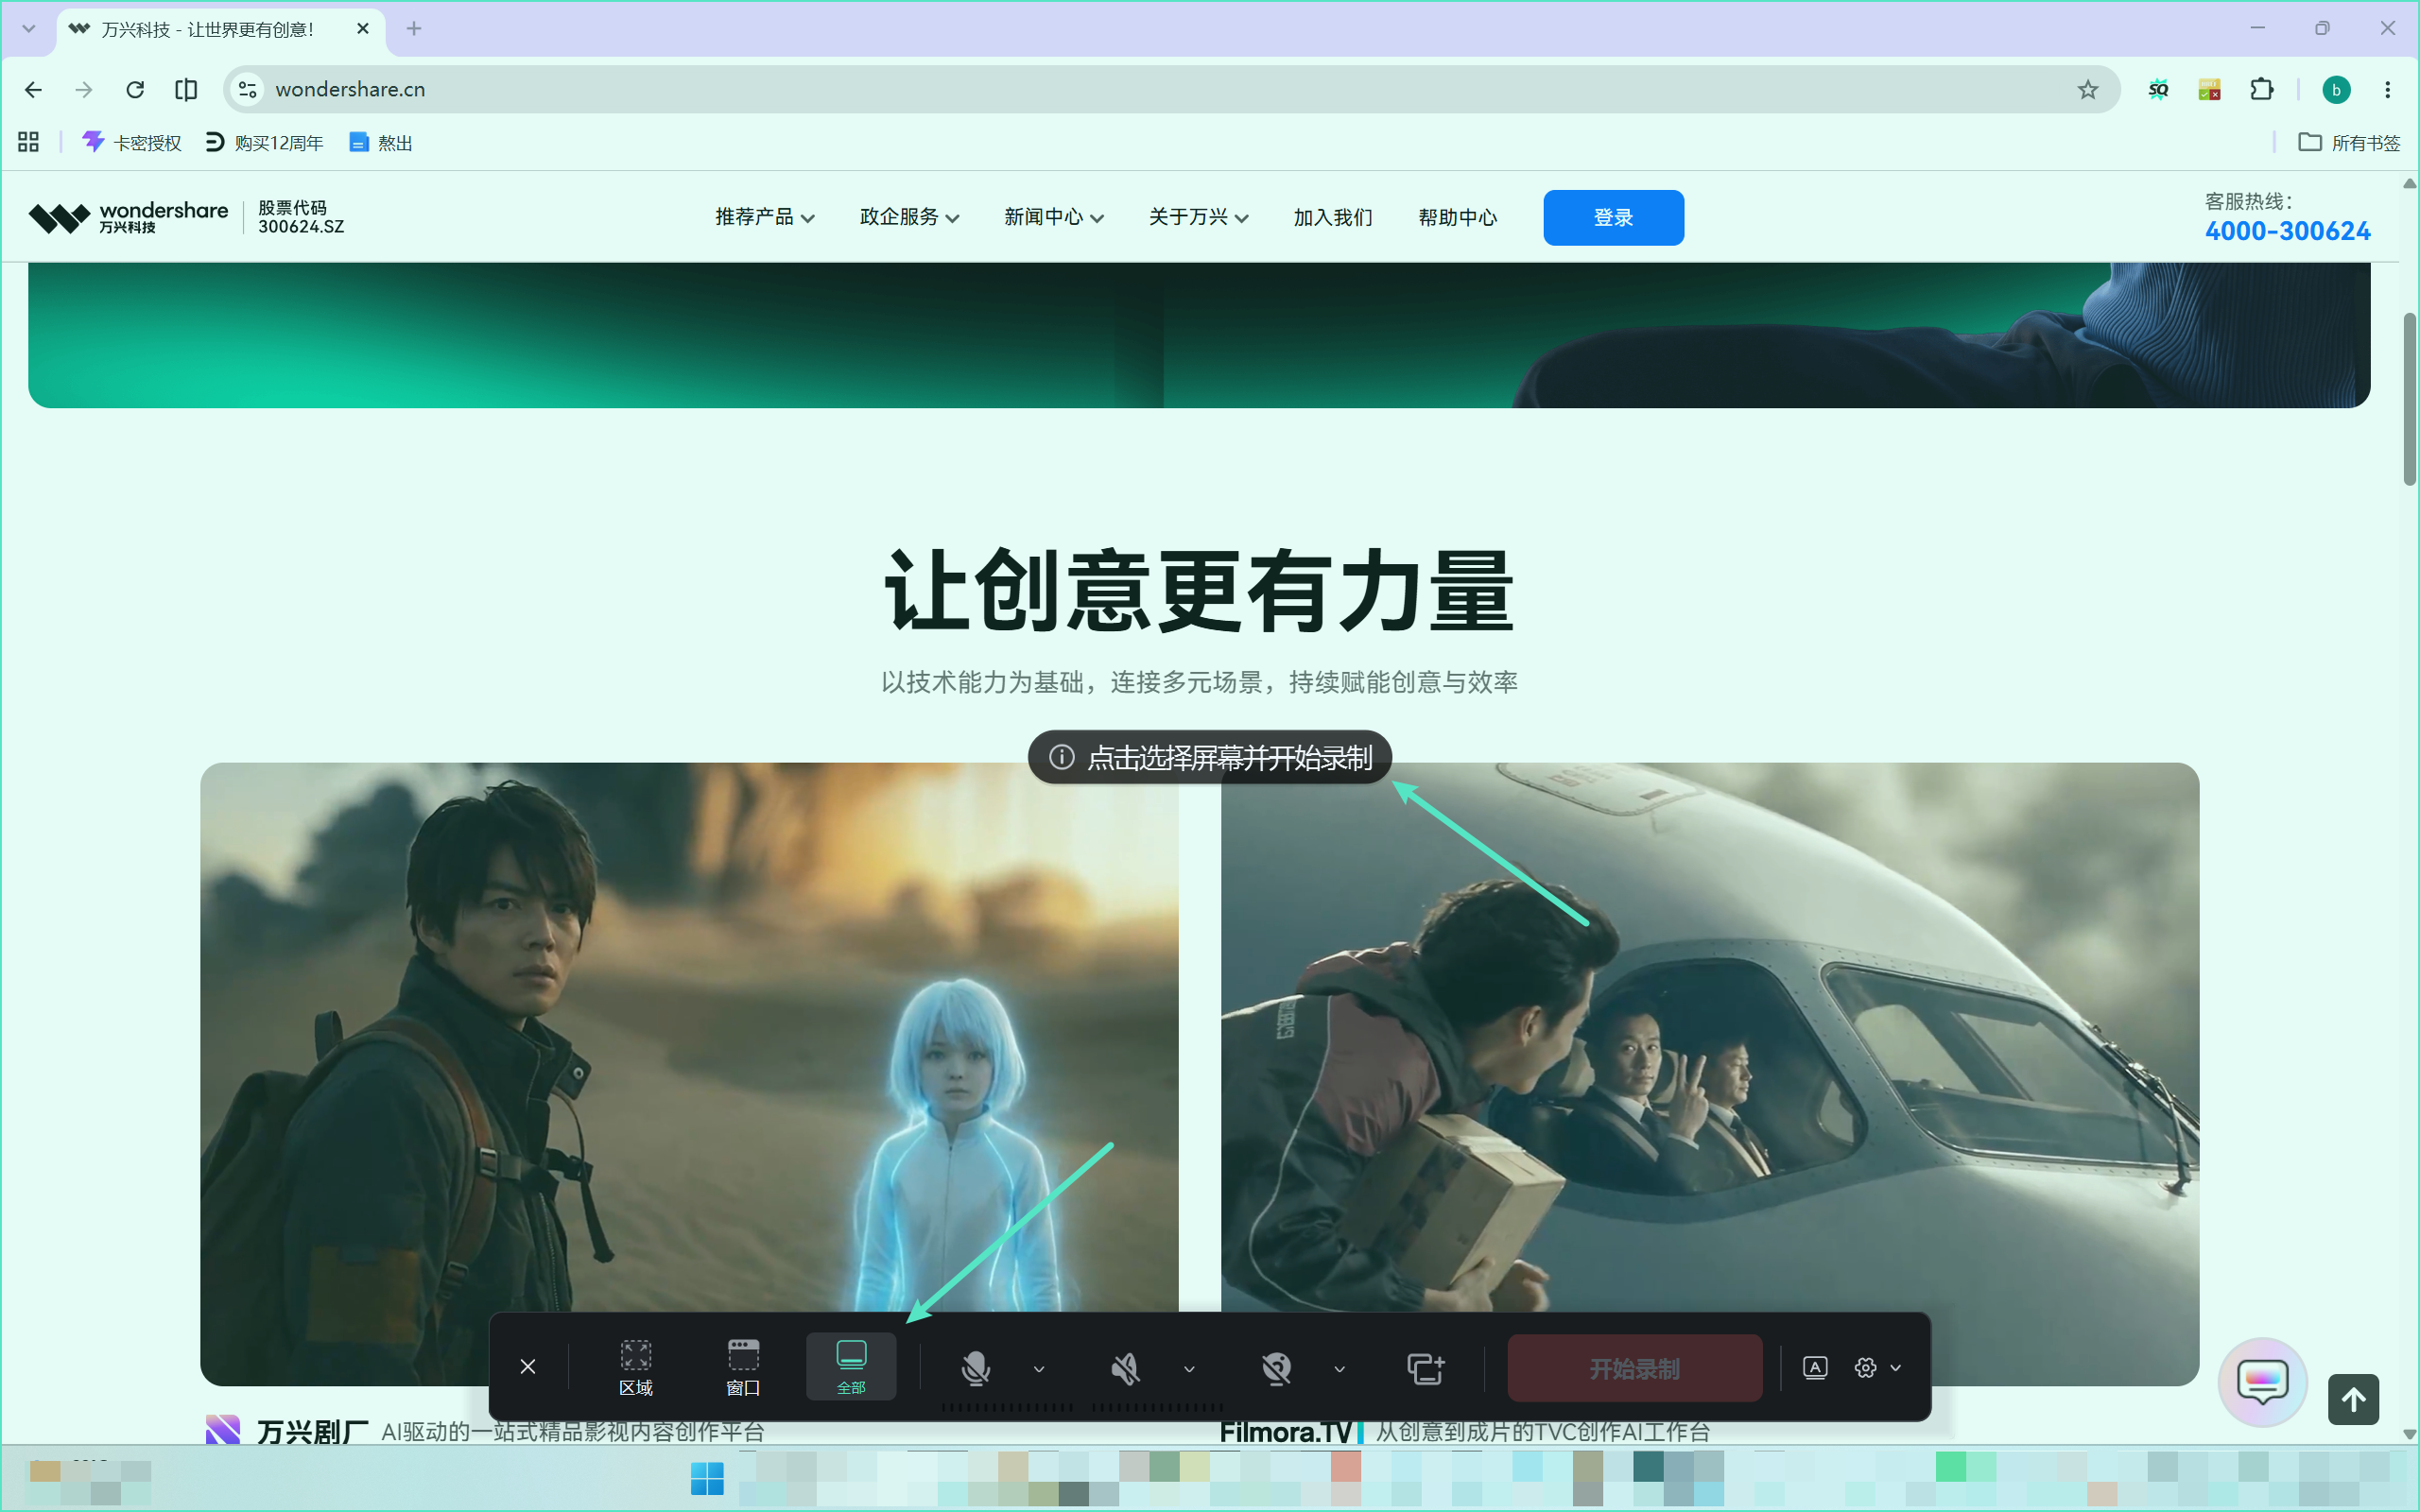Open the Windows Start button in taskbar
This screenshot has width=2420, height=1512.
coord(707,1478)
